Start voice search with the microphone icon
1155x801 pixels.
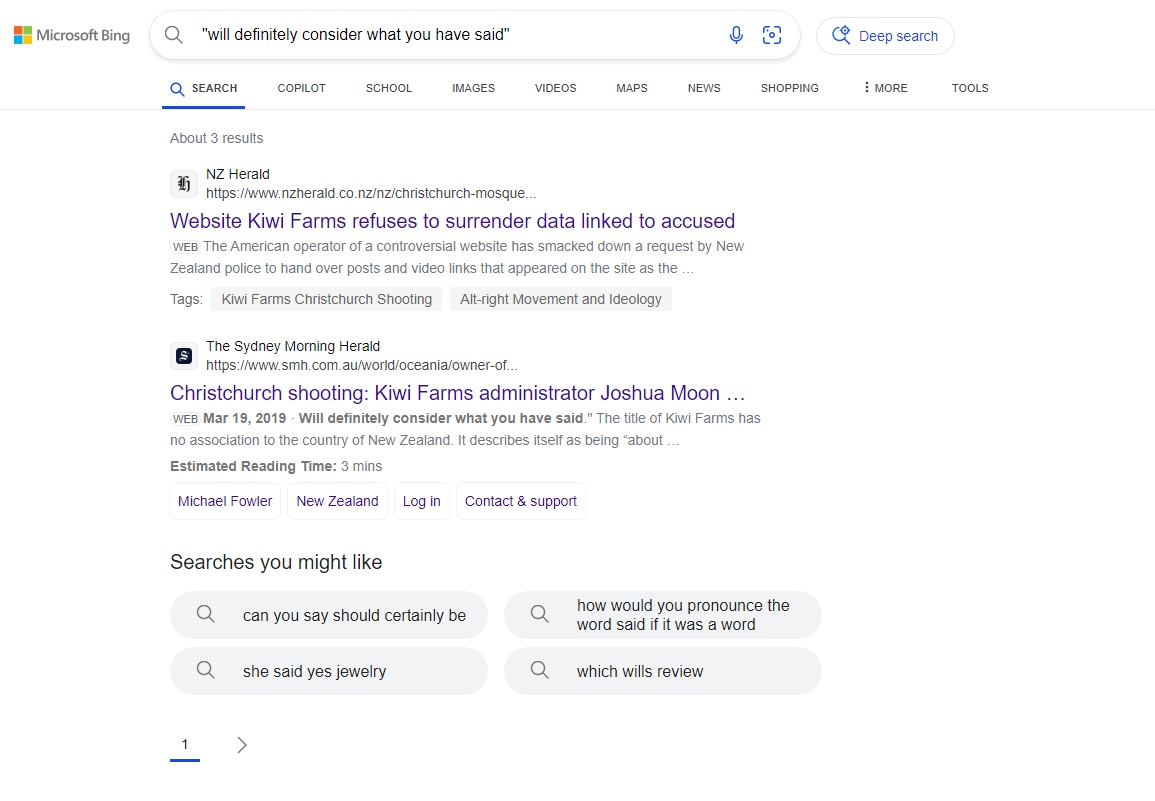pos(736,35)
